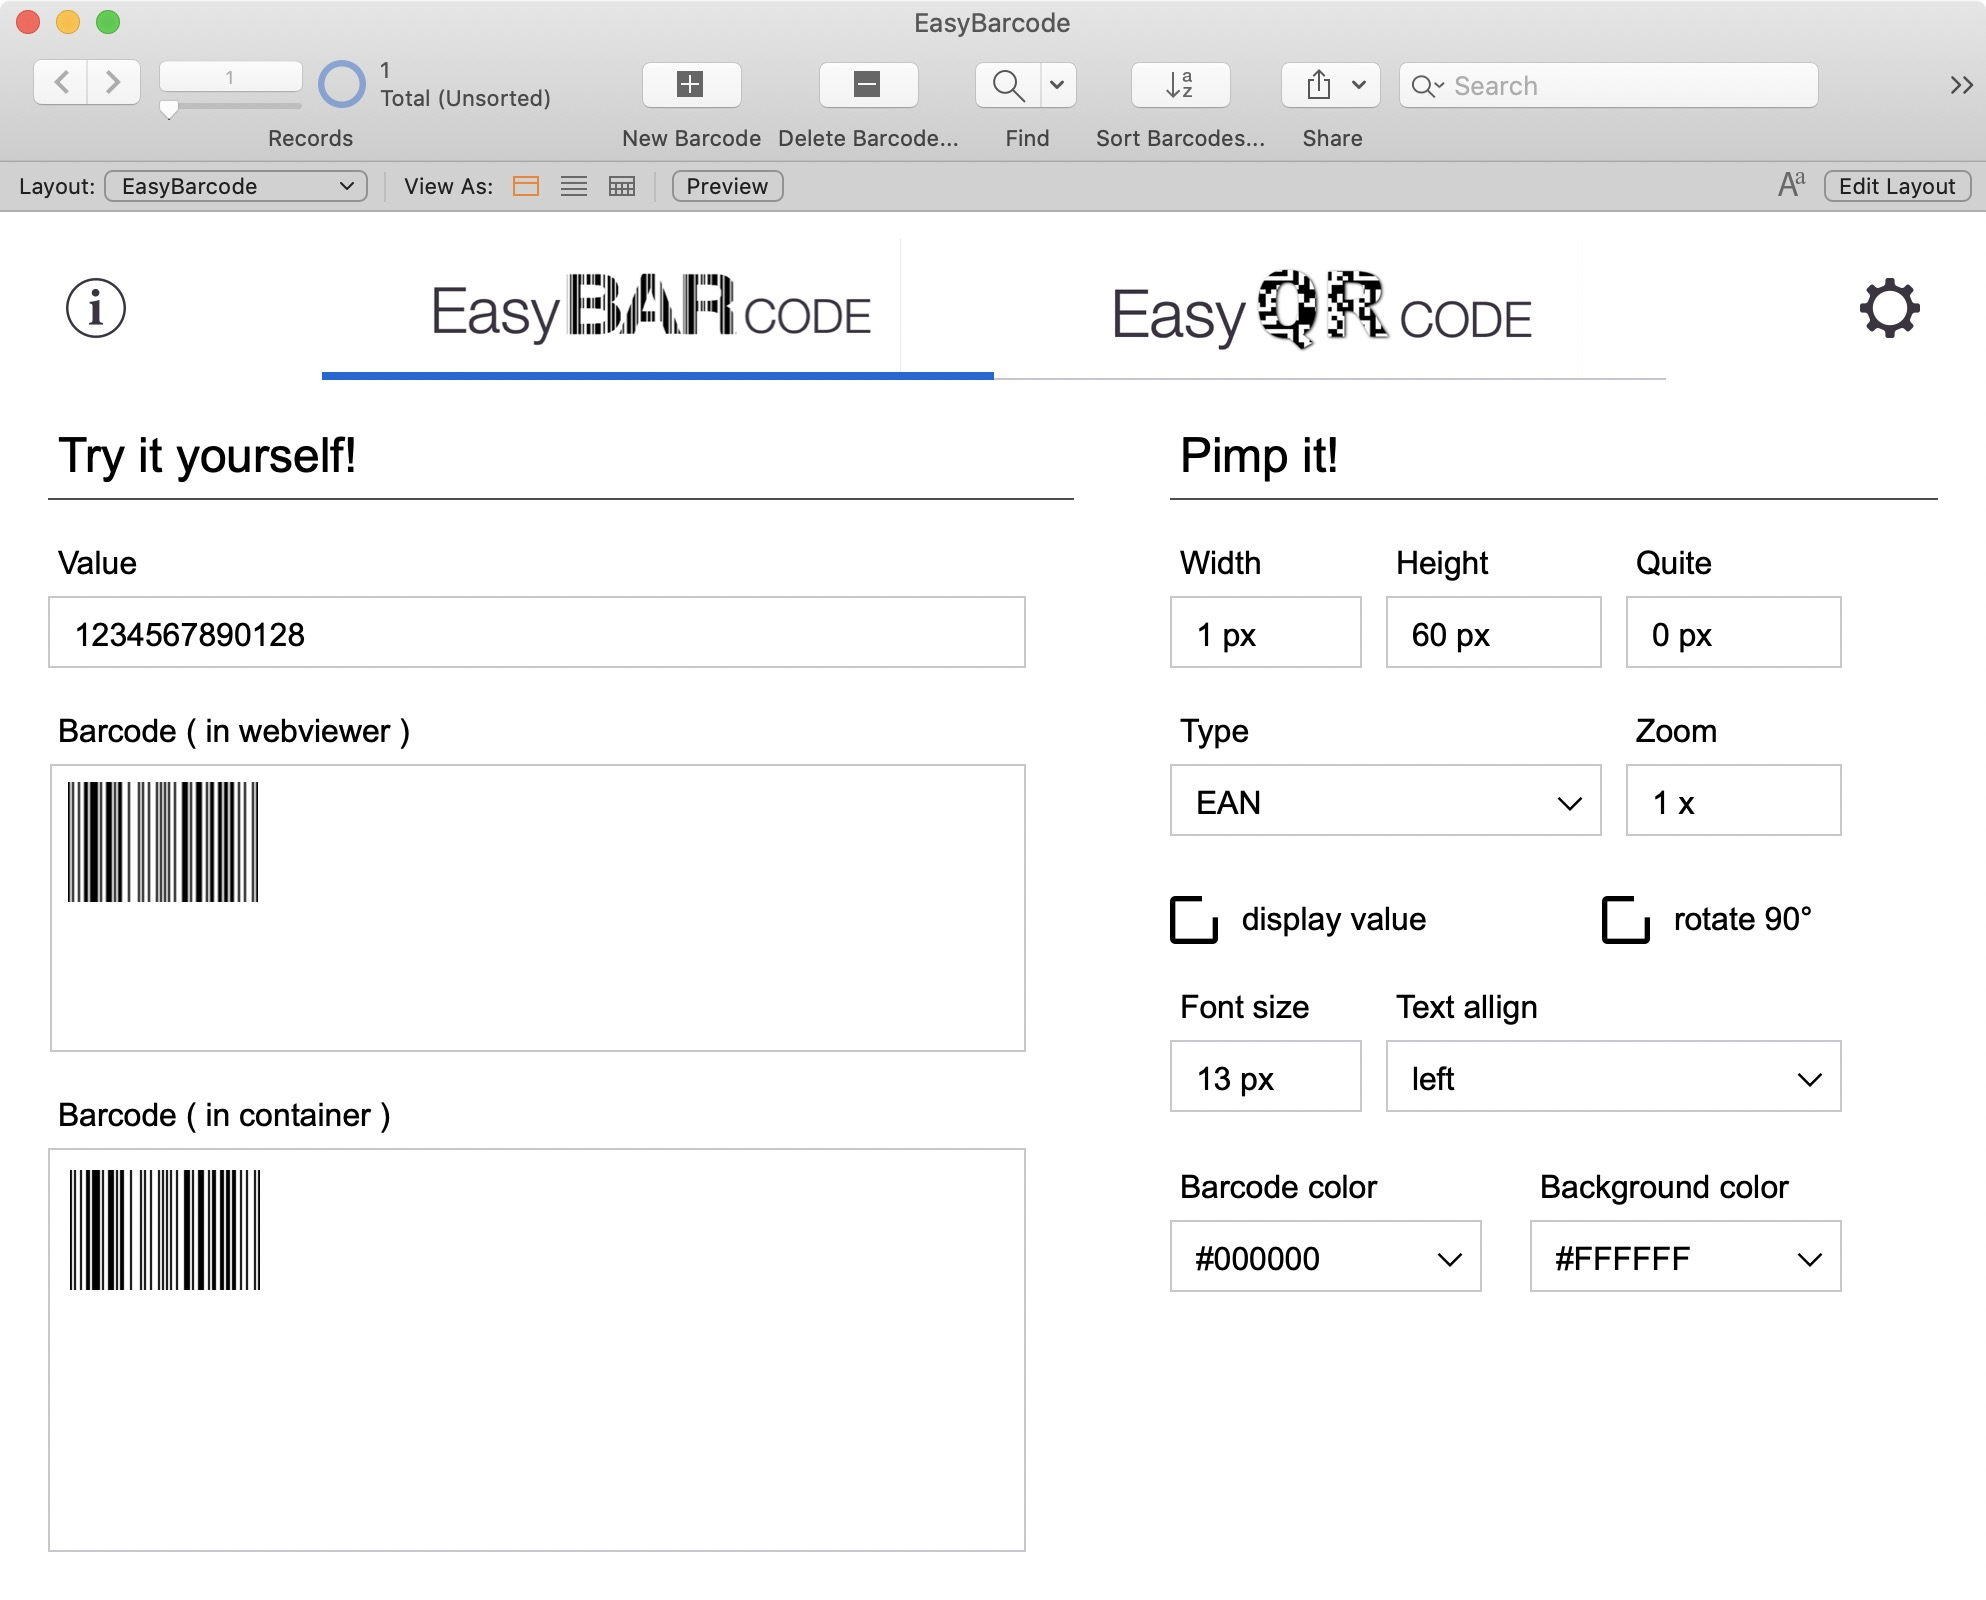Expand the Text allign dropdown

tap(1612, 1077)
